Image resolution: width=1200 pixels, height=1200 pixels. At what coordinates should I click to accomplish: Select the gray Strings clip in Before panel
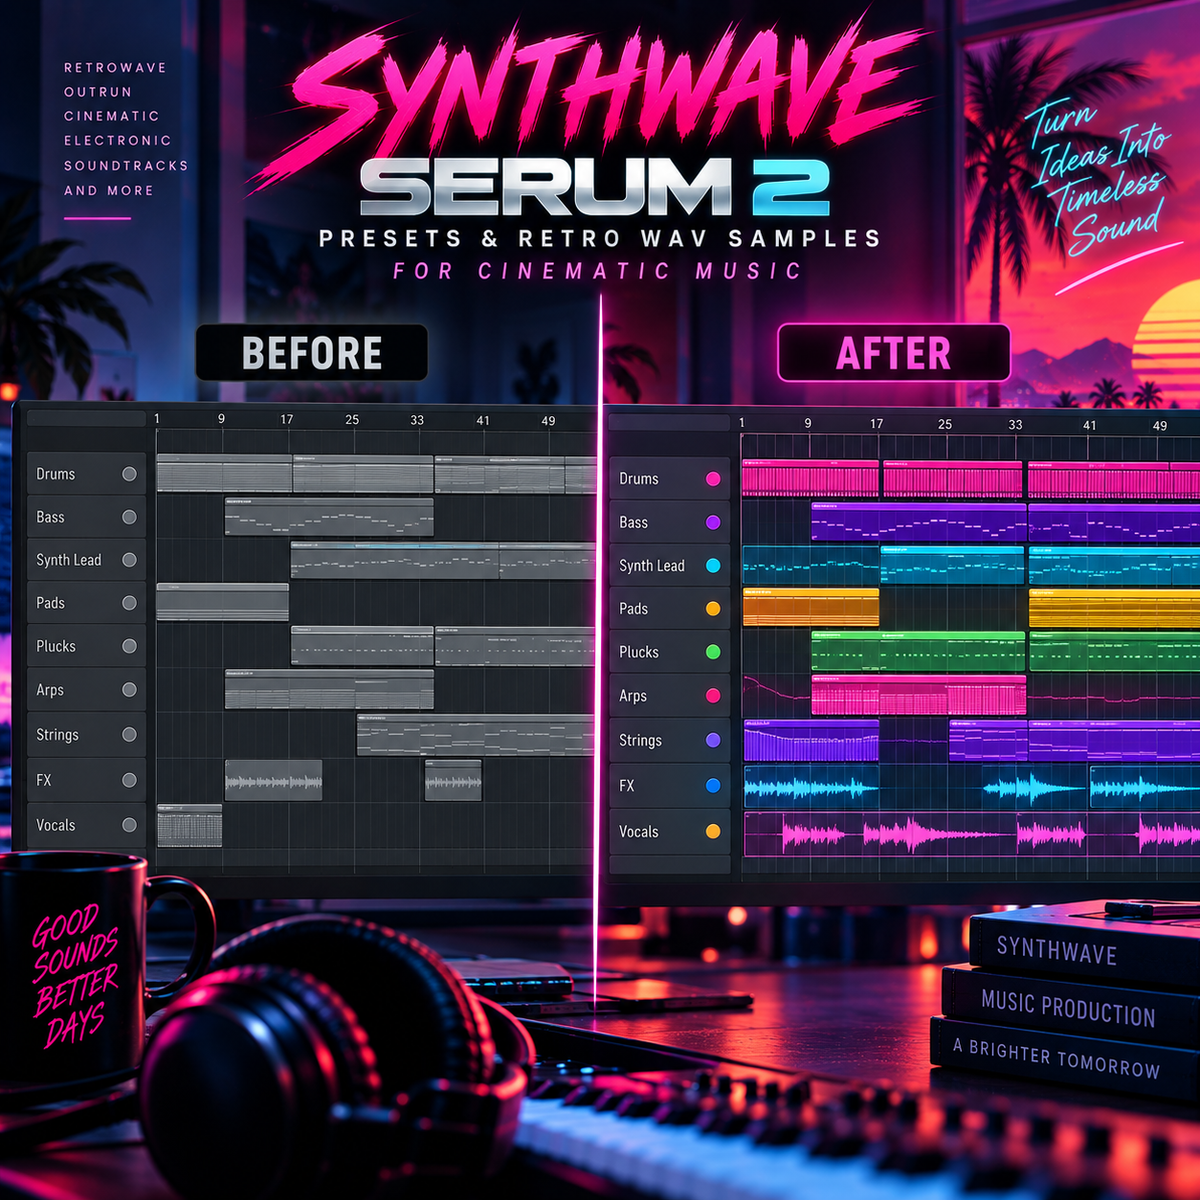tap(476, 735)
